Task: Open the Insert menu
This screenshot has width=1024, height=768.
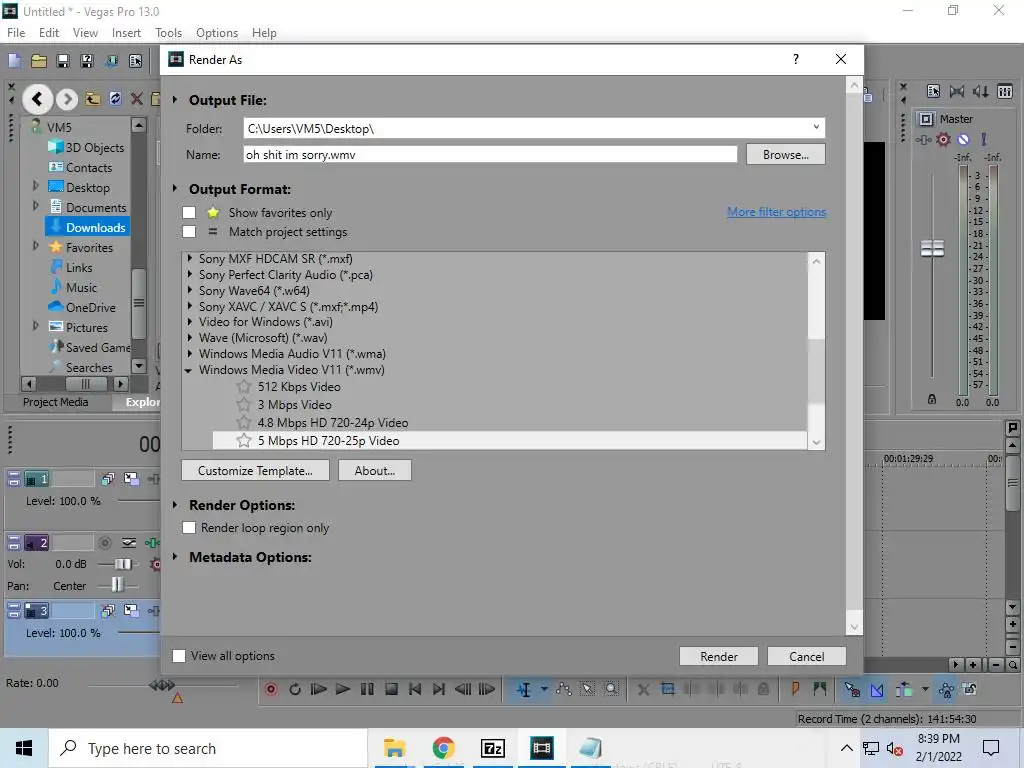Action: tap(126, 33)
